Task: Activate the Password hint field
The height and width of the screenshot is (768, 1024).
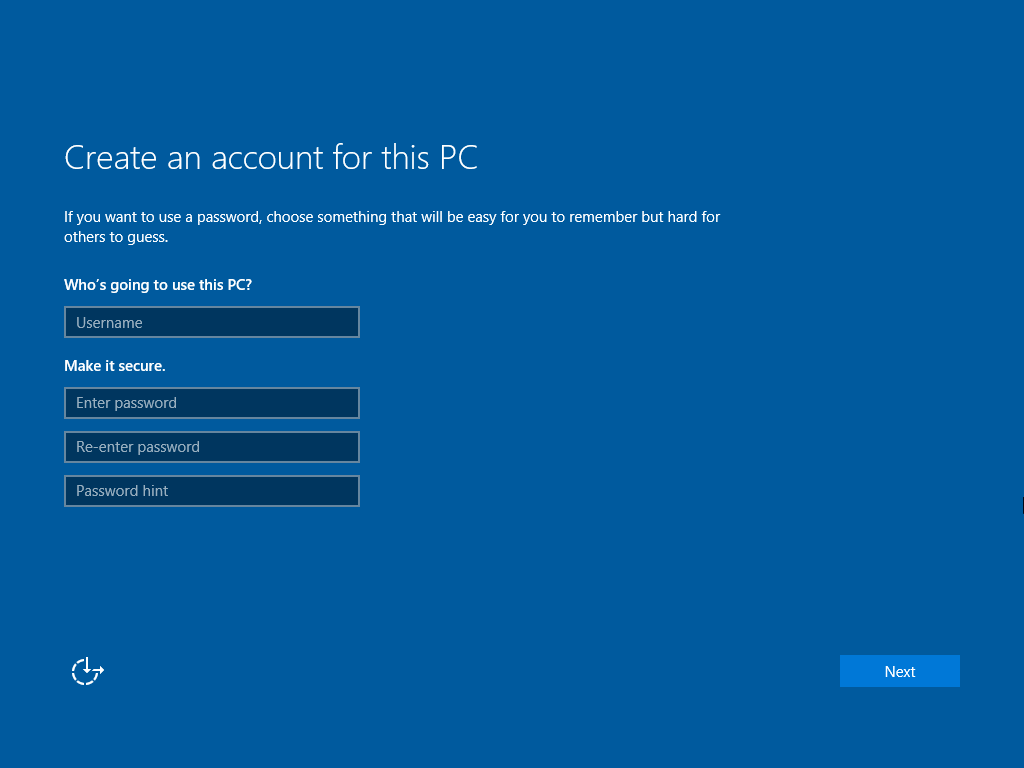Action: [x=212, y=491]
